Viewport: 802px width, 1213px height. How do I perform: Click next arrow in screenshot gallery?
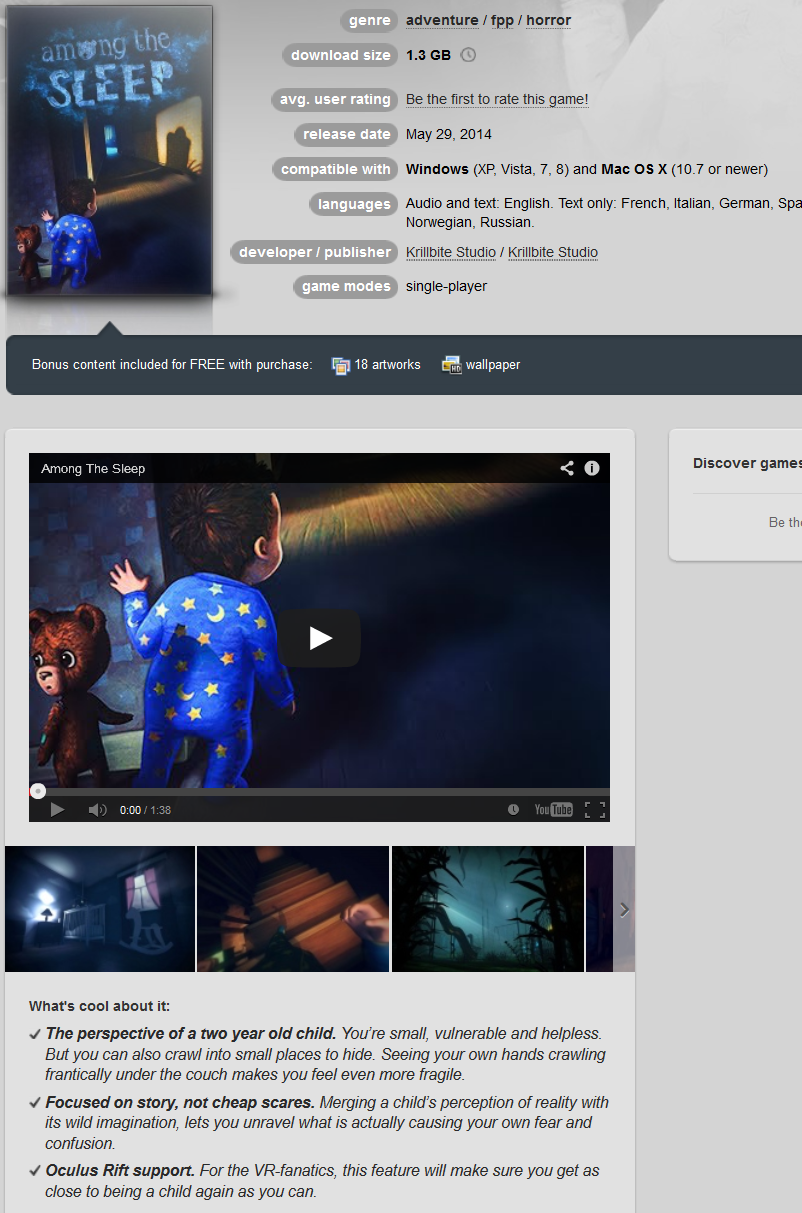click(x=624, y=909)
